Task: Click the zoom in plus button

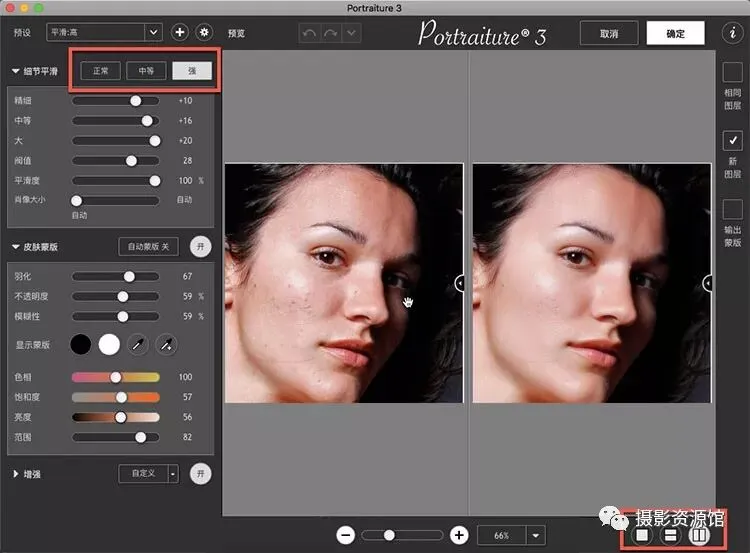Action: [x=459, y=535]
